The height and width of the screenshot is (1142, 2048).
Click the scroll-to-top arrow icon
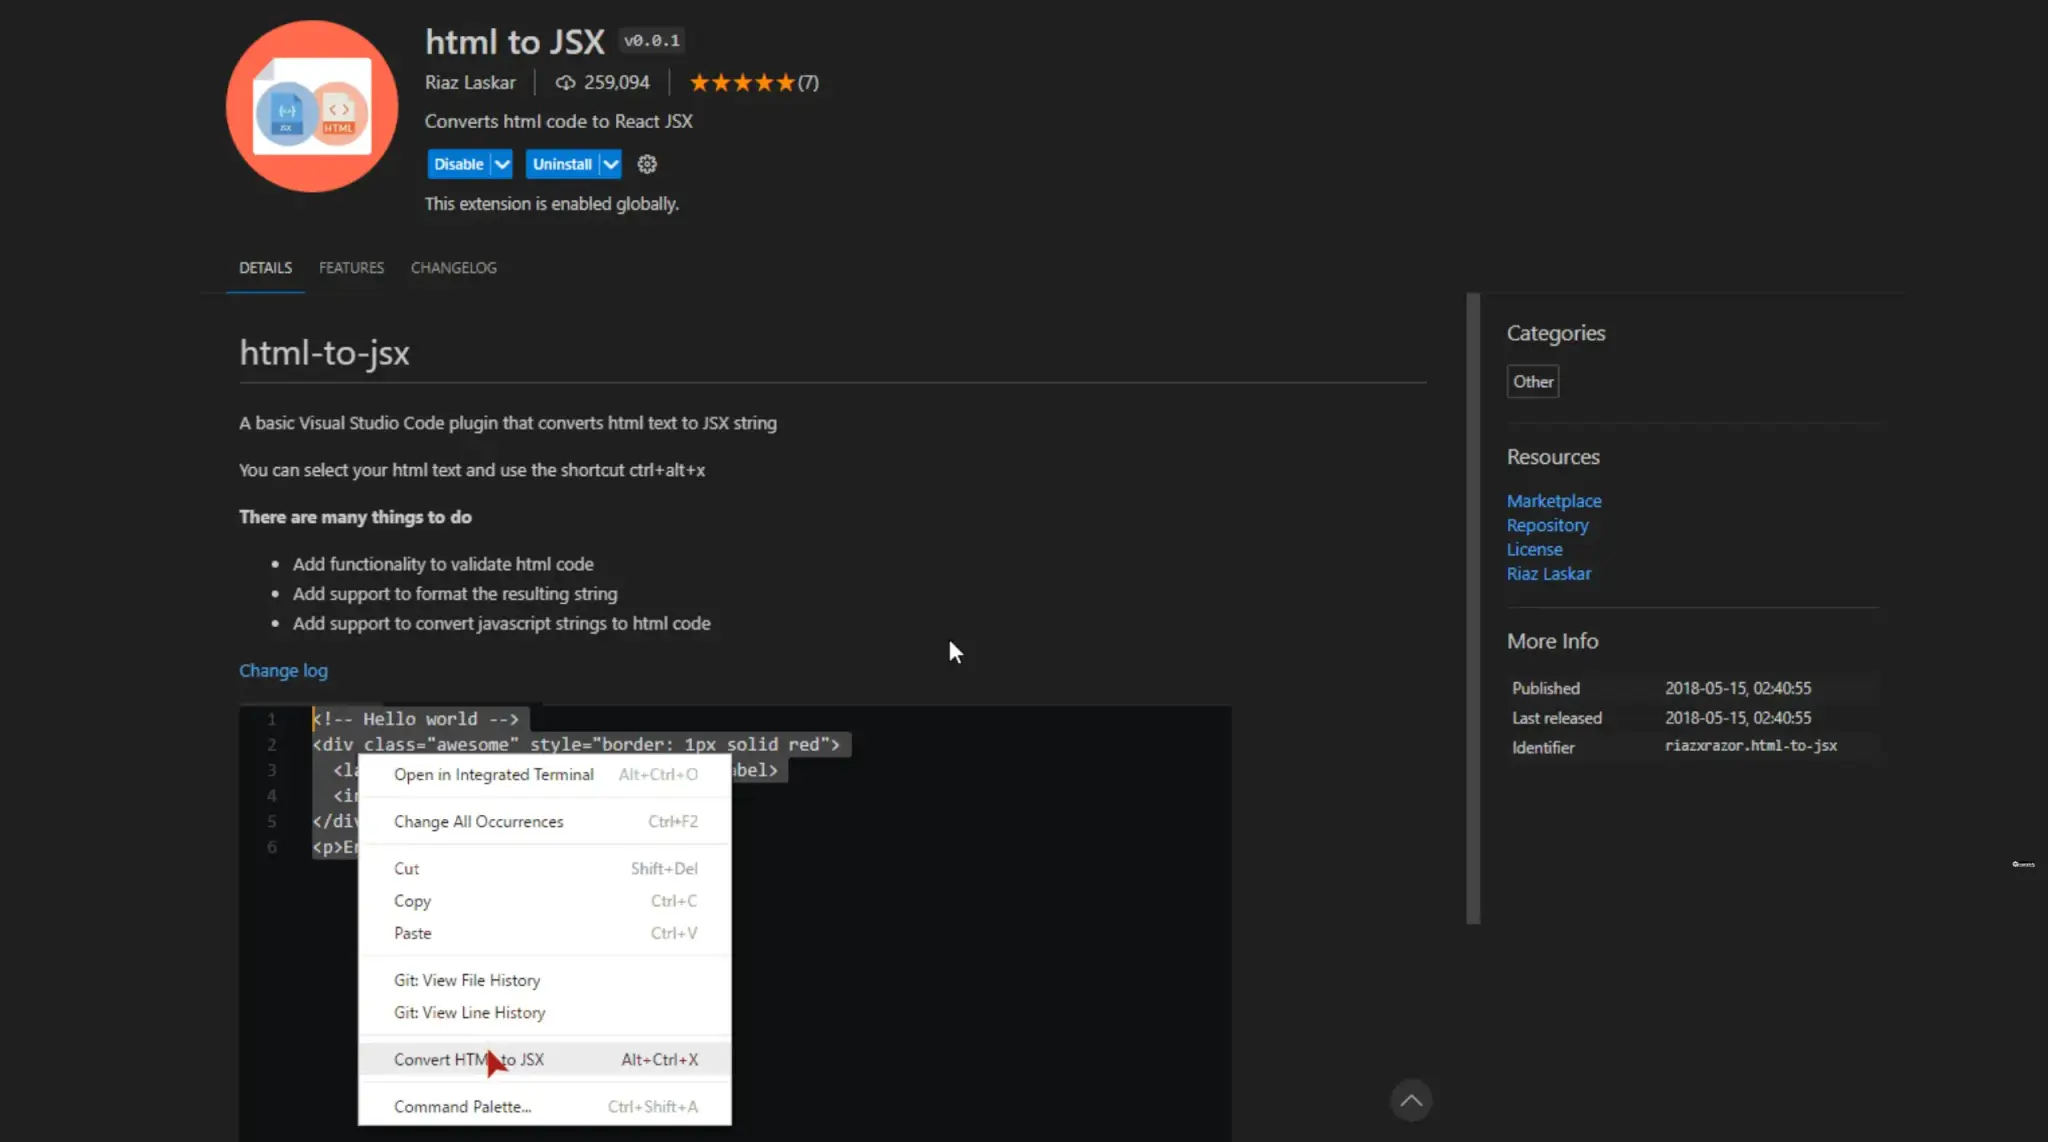(x=1411, y=1100)
